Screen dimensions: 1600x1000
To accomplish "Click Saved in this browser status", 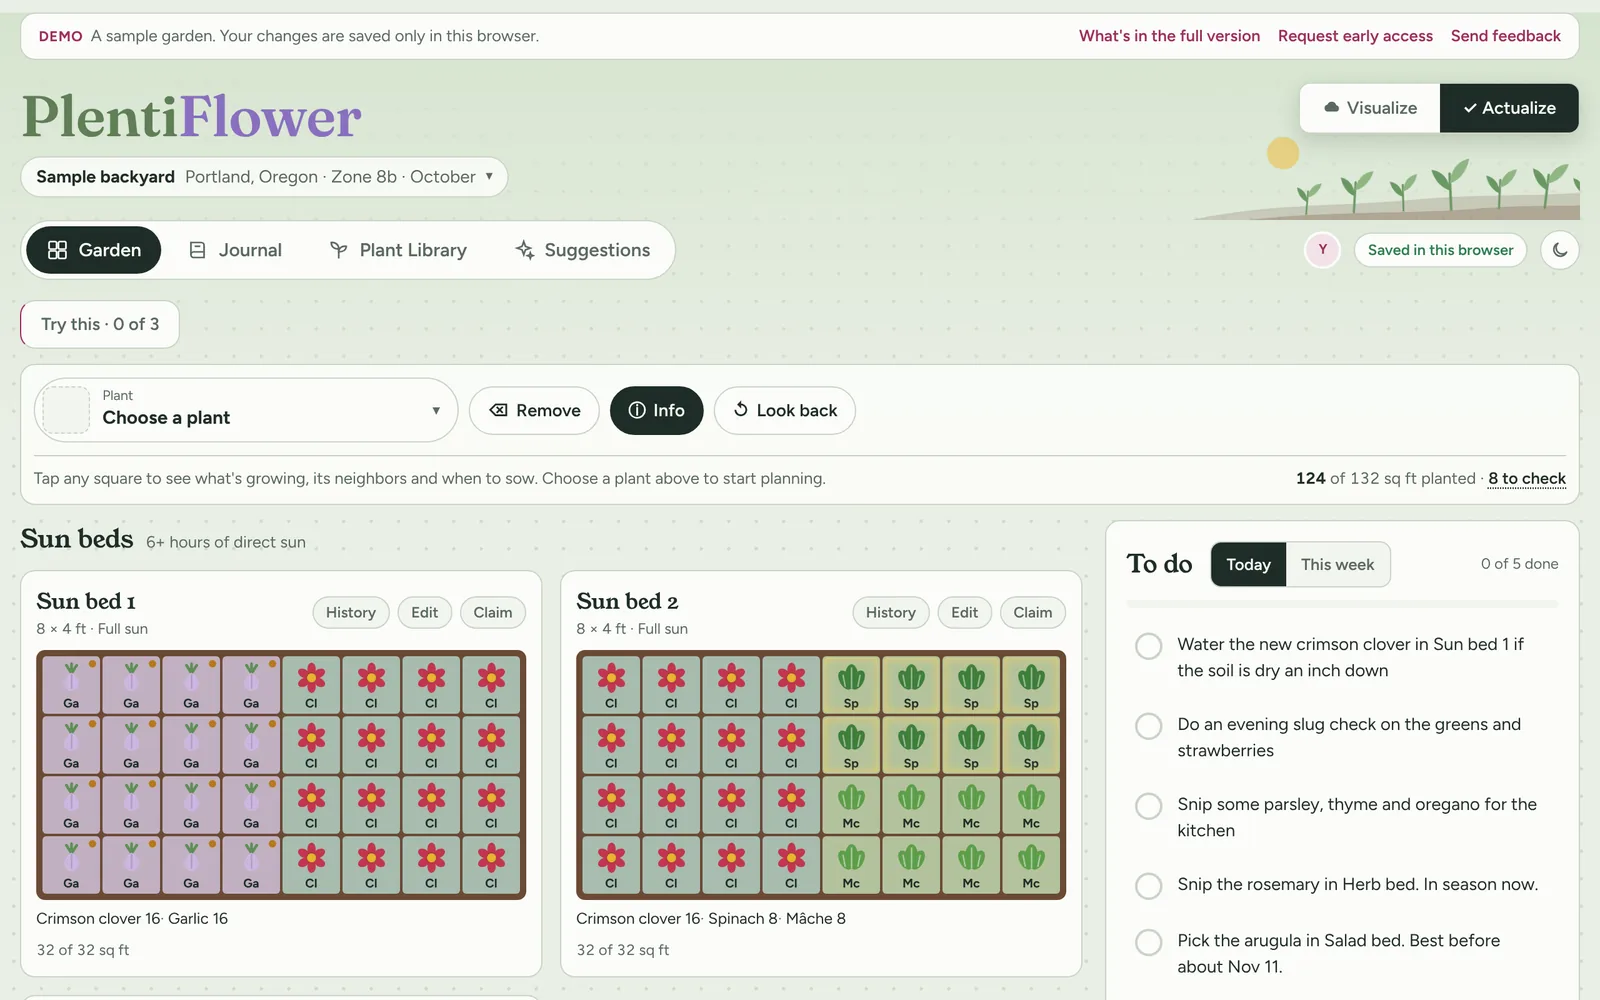I will pos(1440,250).
